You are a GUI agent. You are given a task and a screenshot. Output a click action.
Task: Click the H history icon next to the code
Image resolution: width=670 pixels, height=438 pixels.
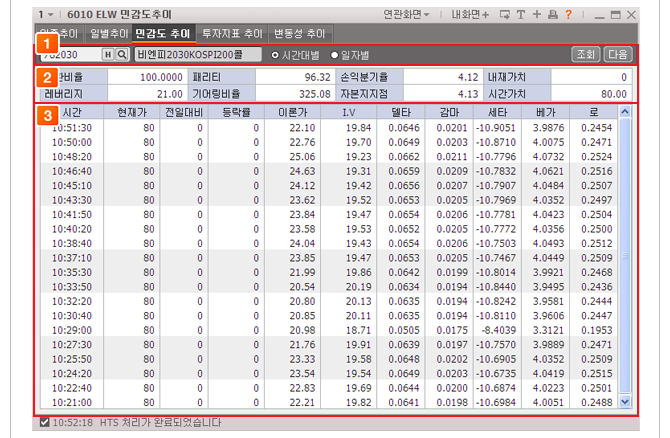point(108,54)
